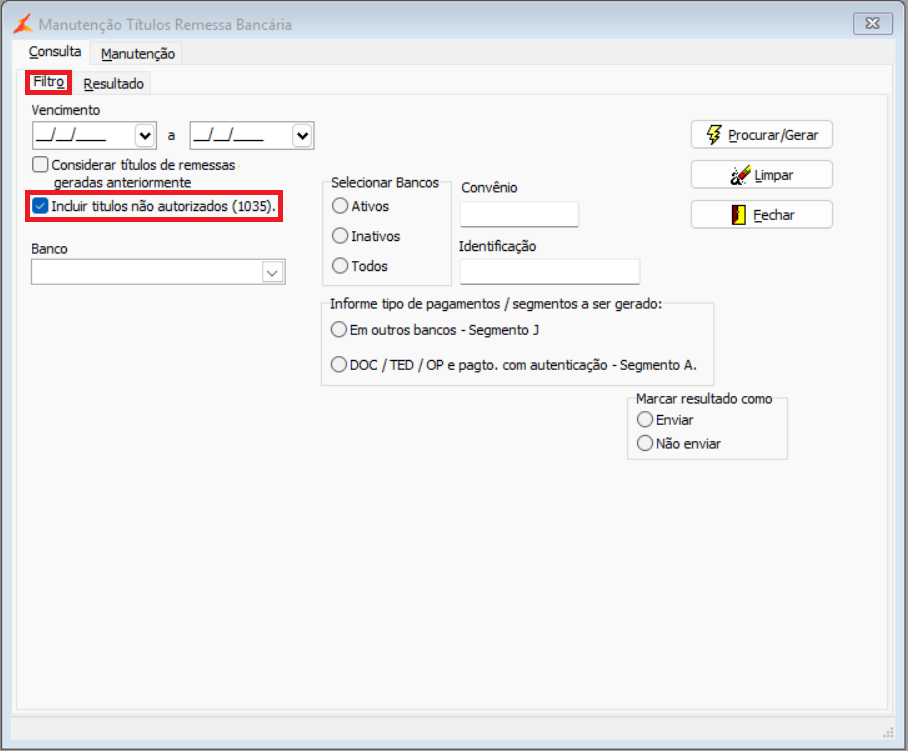The height and width of the screenshot is (751, 908).
Task: Mark result as Não enviar
Action: pyautogui.click(x=645, y=444)
